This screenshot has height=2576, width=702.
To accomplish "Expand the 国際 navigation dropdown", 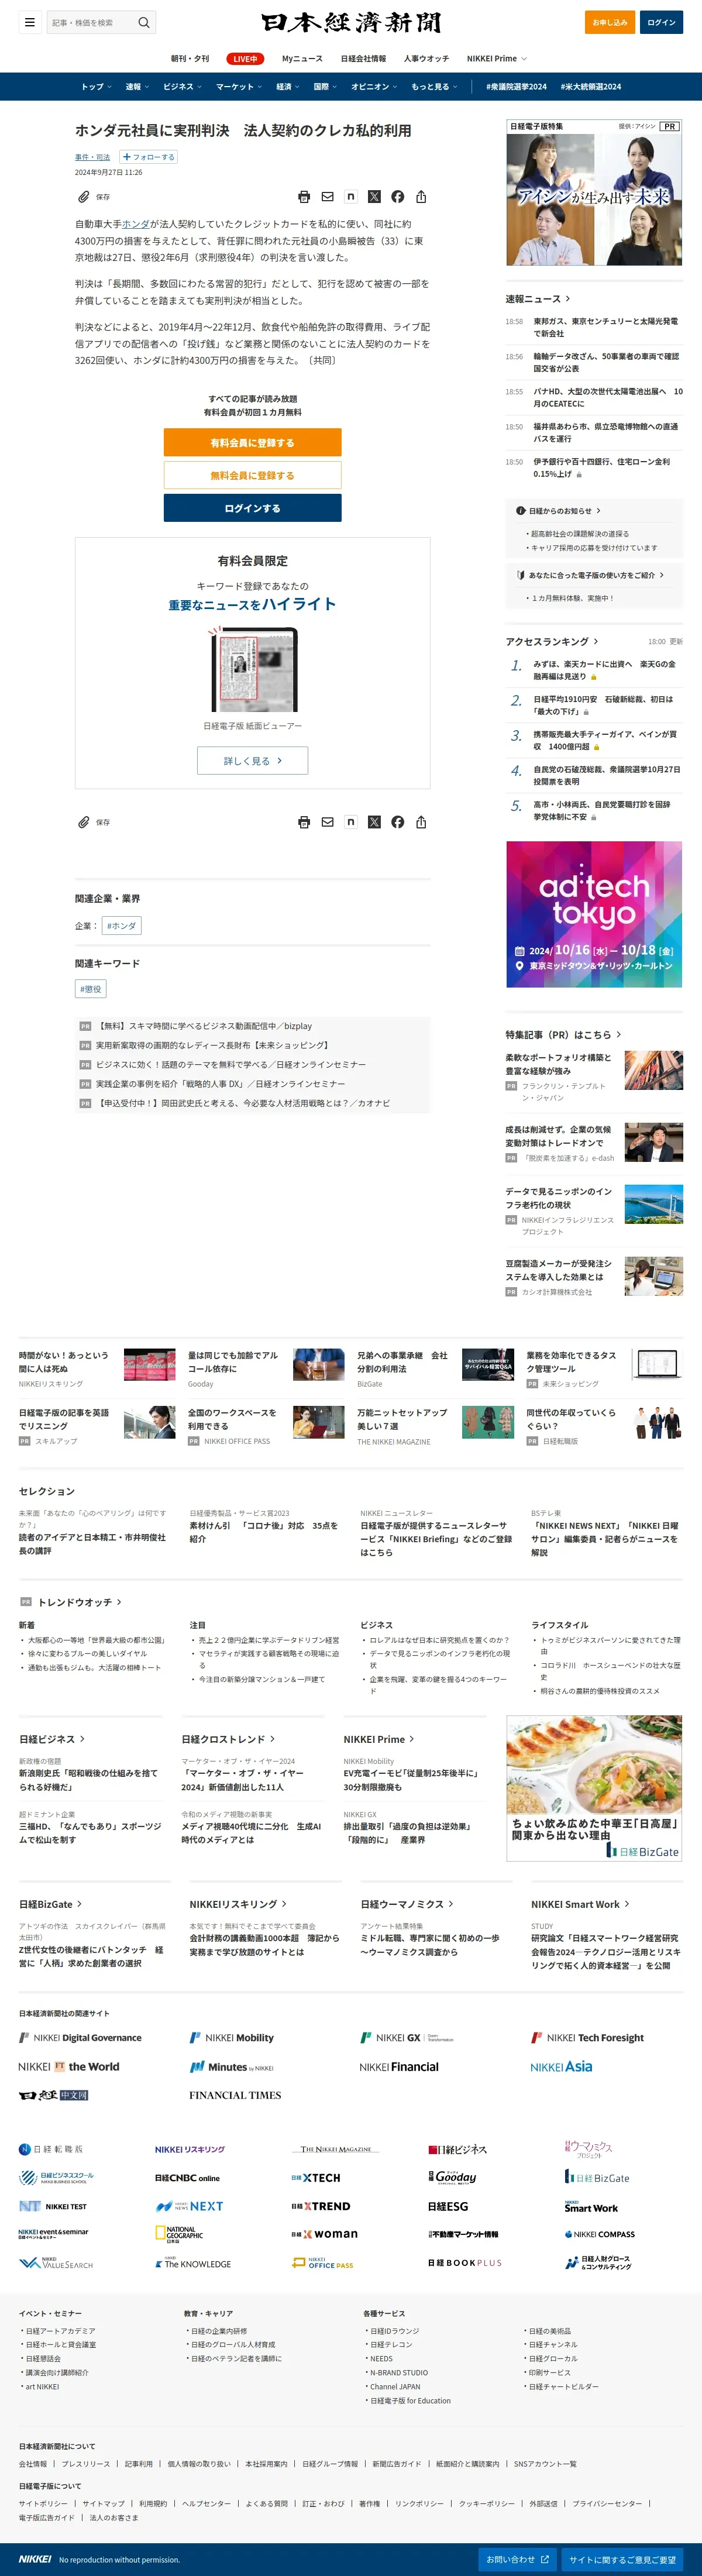I will pyautogui.click(x=325, y=87).
